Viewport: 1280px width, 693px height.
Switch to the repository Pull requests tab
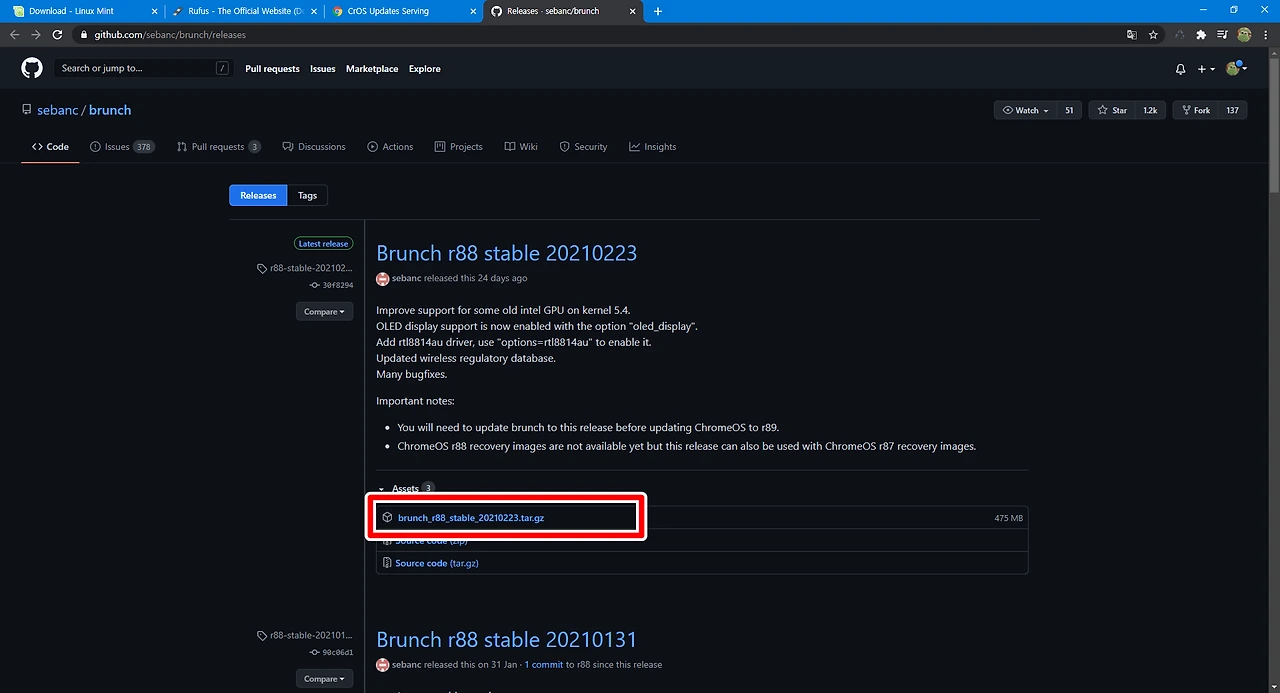click(219, 146)
